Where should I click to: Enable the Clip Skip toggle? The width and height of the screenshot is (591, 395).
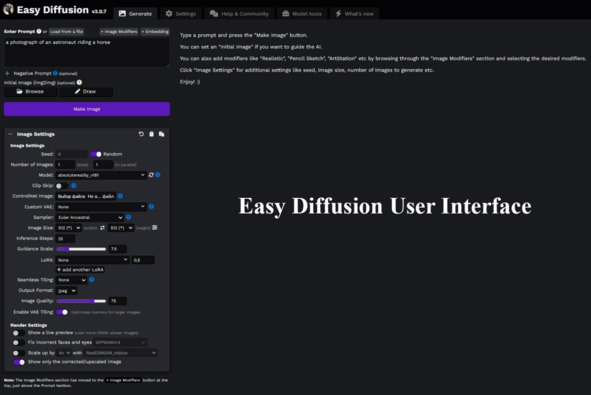click(62, 186)
